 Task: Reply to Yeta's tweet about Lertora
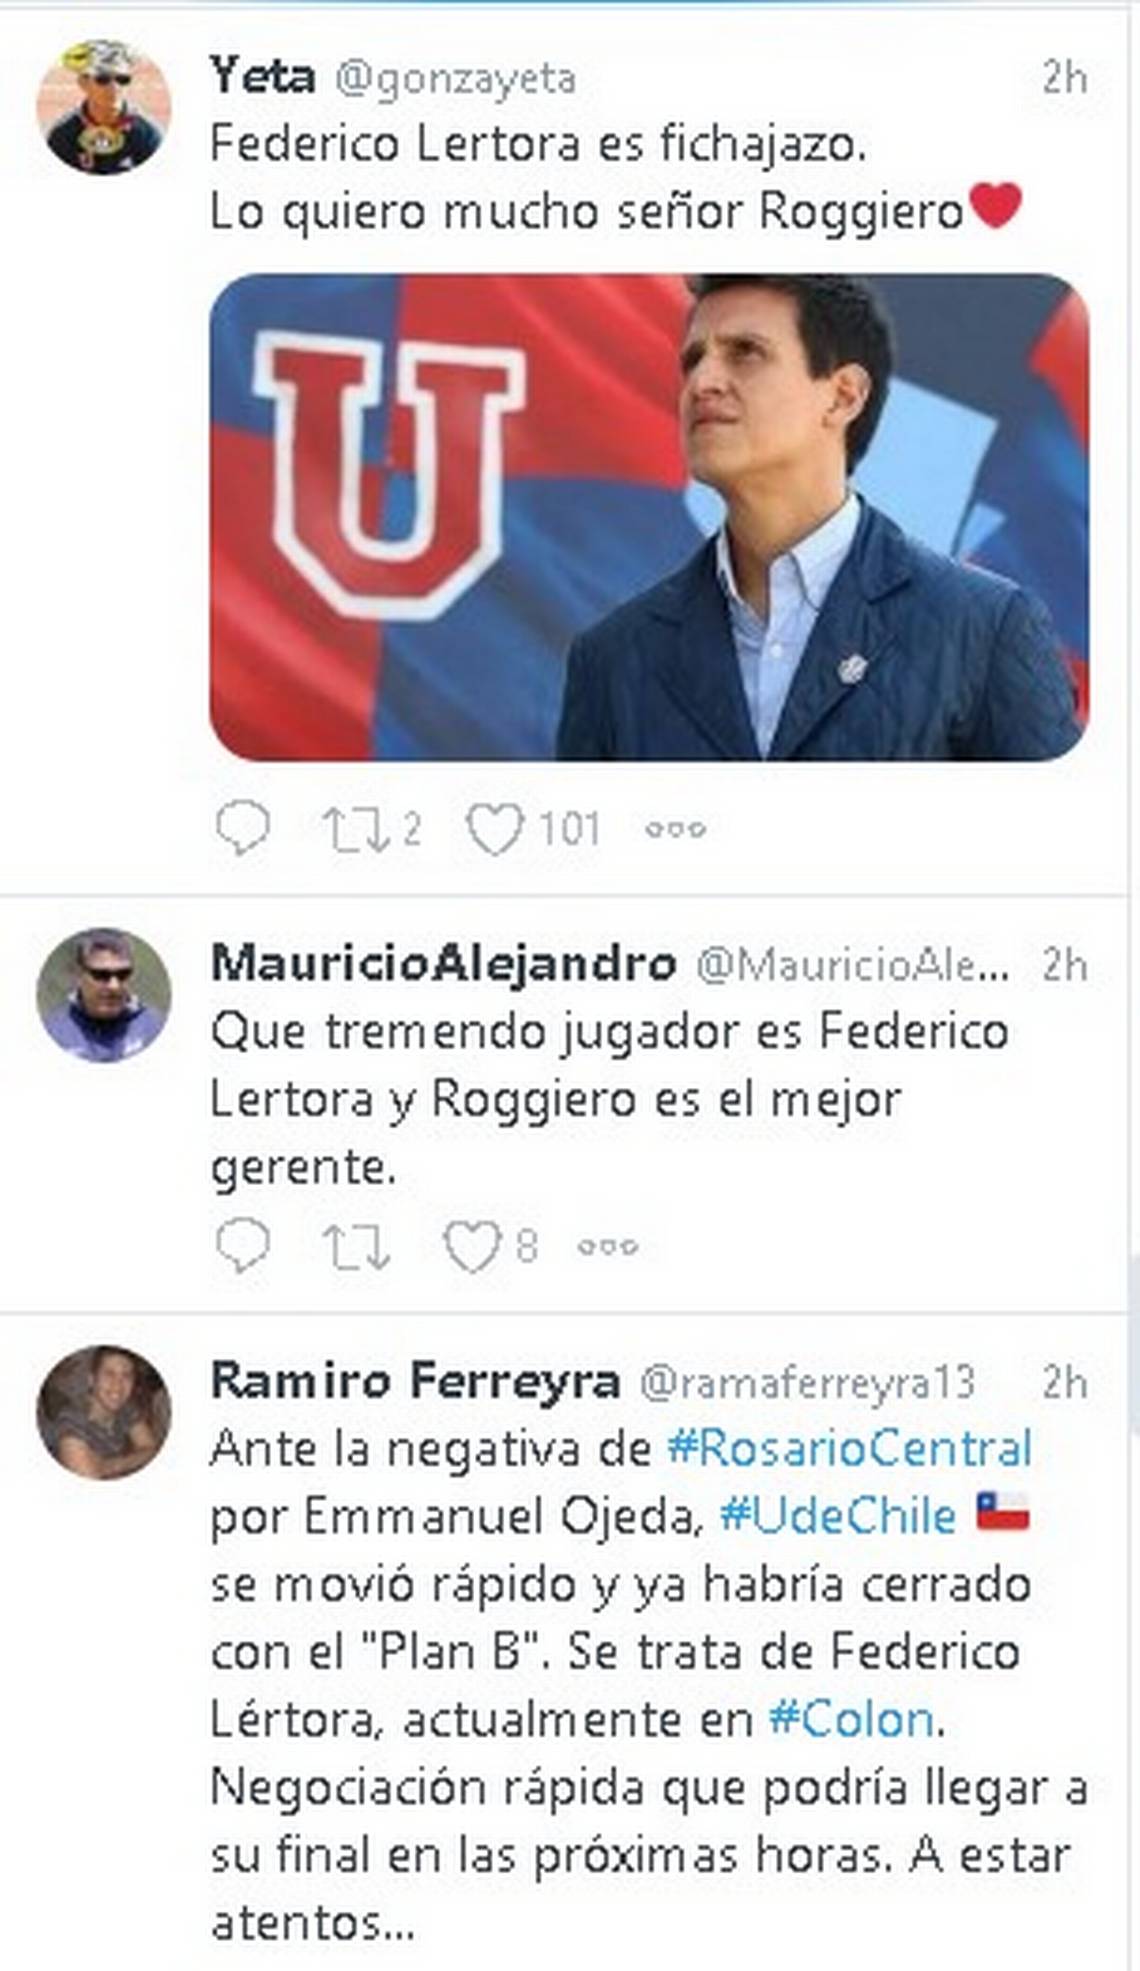(243, 827)
